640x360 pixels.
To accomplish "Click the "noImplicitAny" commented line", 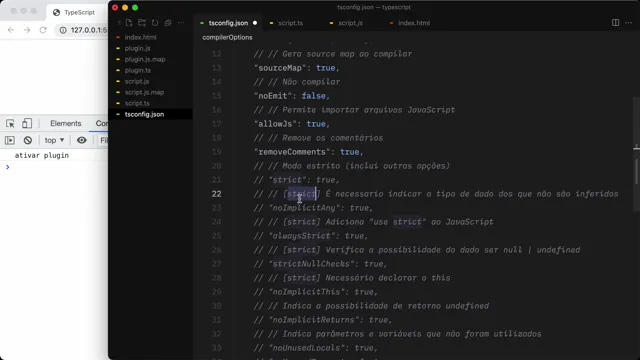I will [313, 208].
